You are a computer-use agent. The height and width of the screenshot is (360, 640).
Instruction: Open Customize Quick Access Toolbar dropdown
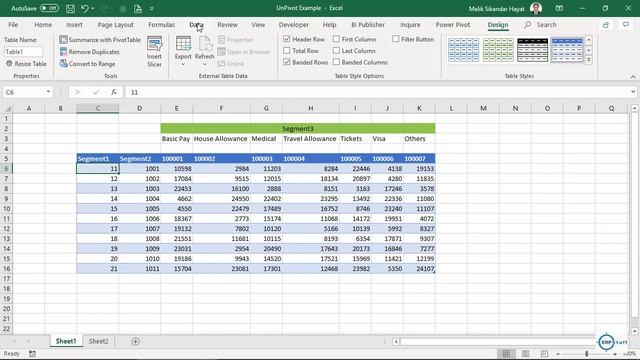(x=152, y=8)
